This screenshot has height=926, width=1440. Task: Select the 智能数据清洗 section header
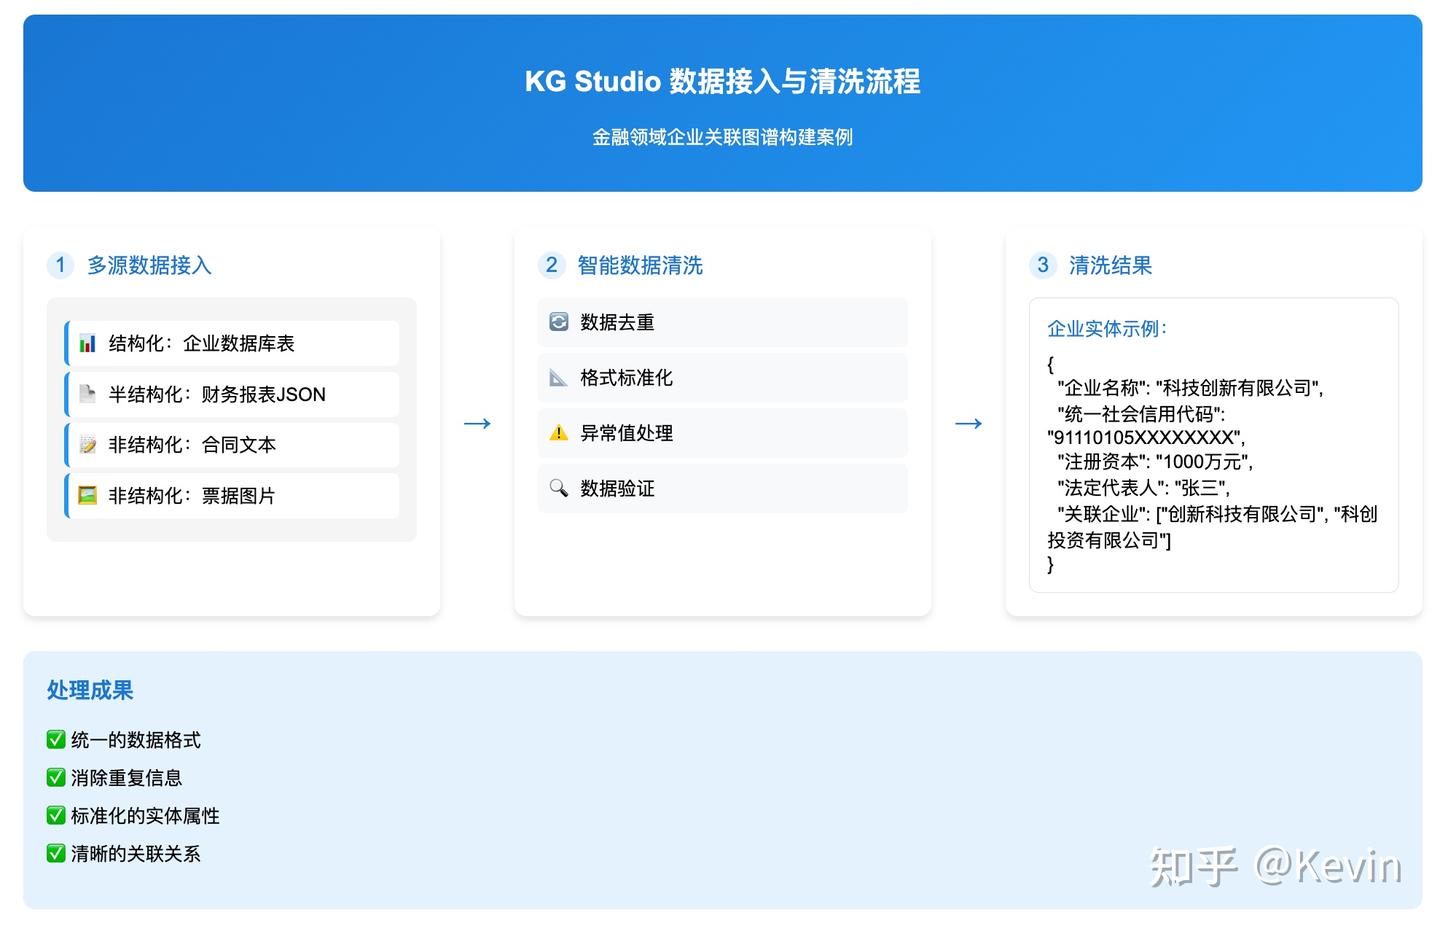[639, 265]
